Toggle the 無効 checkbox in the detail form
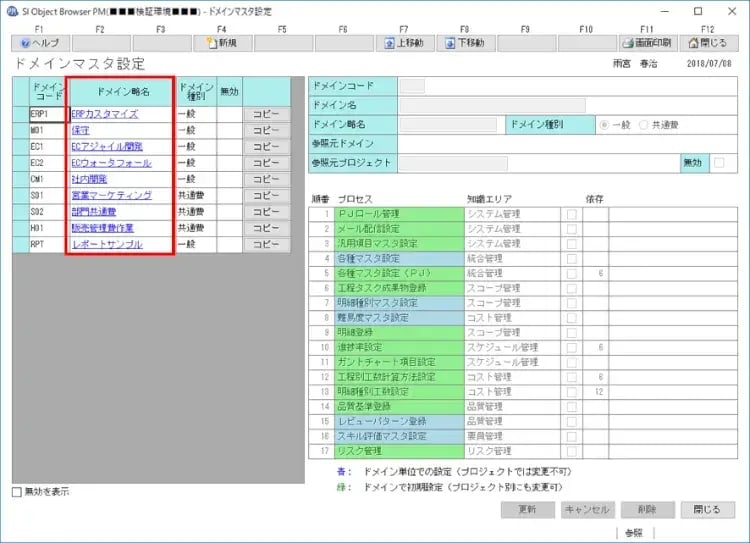This screenshot has height=543, width=750. [719, 163]
